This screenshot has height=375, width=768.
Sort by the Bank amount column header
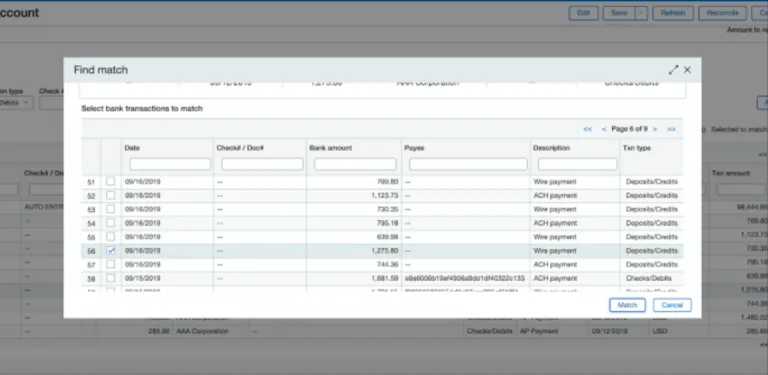click(x=331, y=148)
